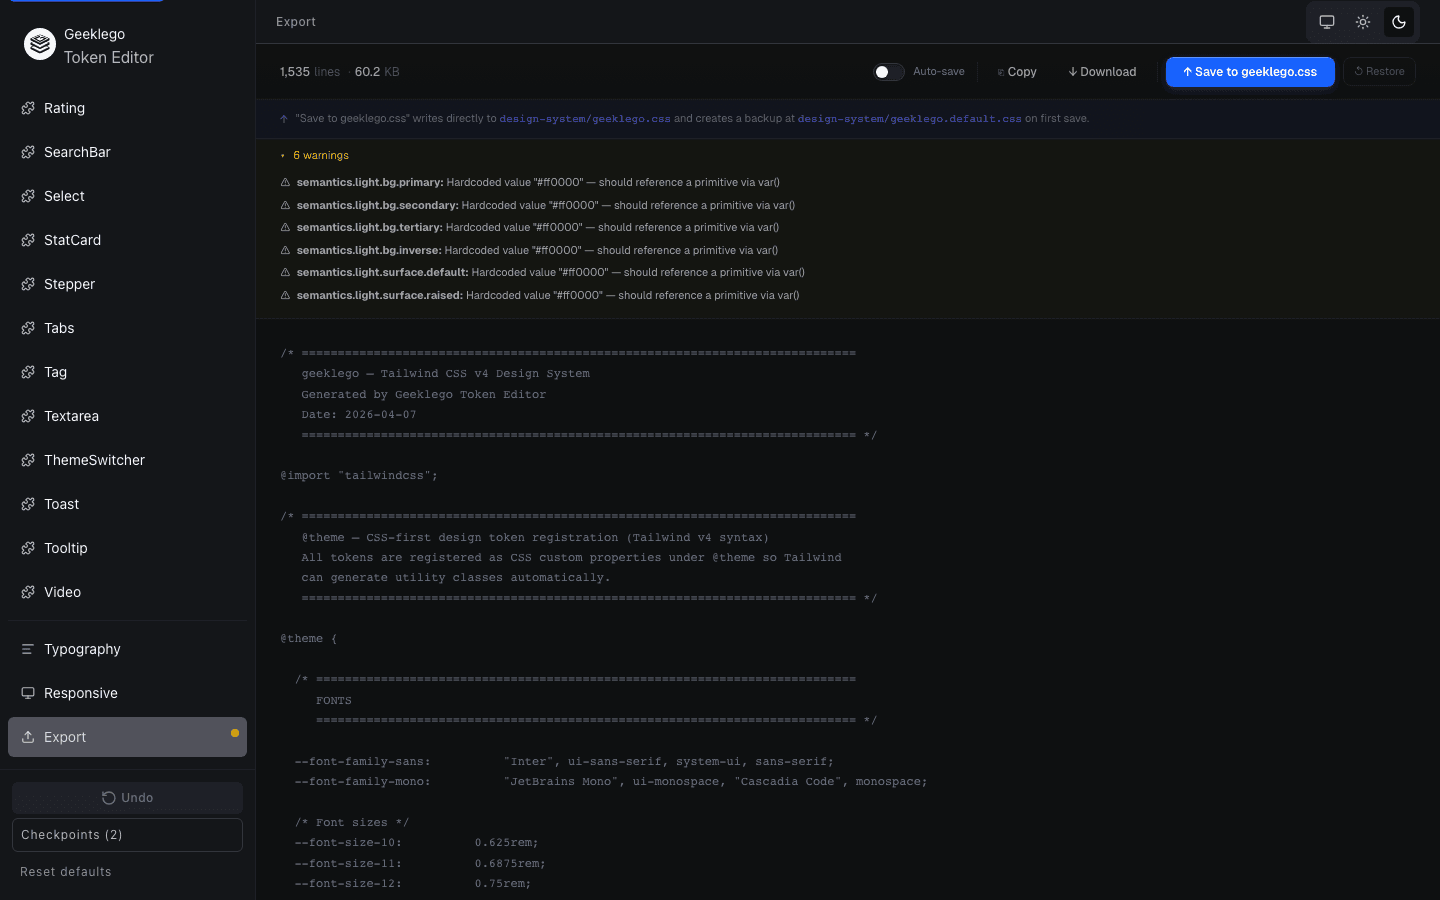Image resolution: width=1440 pixels, height=900 pixels.
Task: Click the up-arrow icon beside save note
Action: pos(284,118)
